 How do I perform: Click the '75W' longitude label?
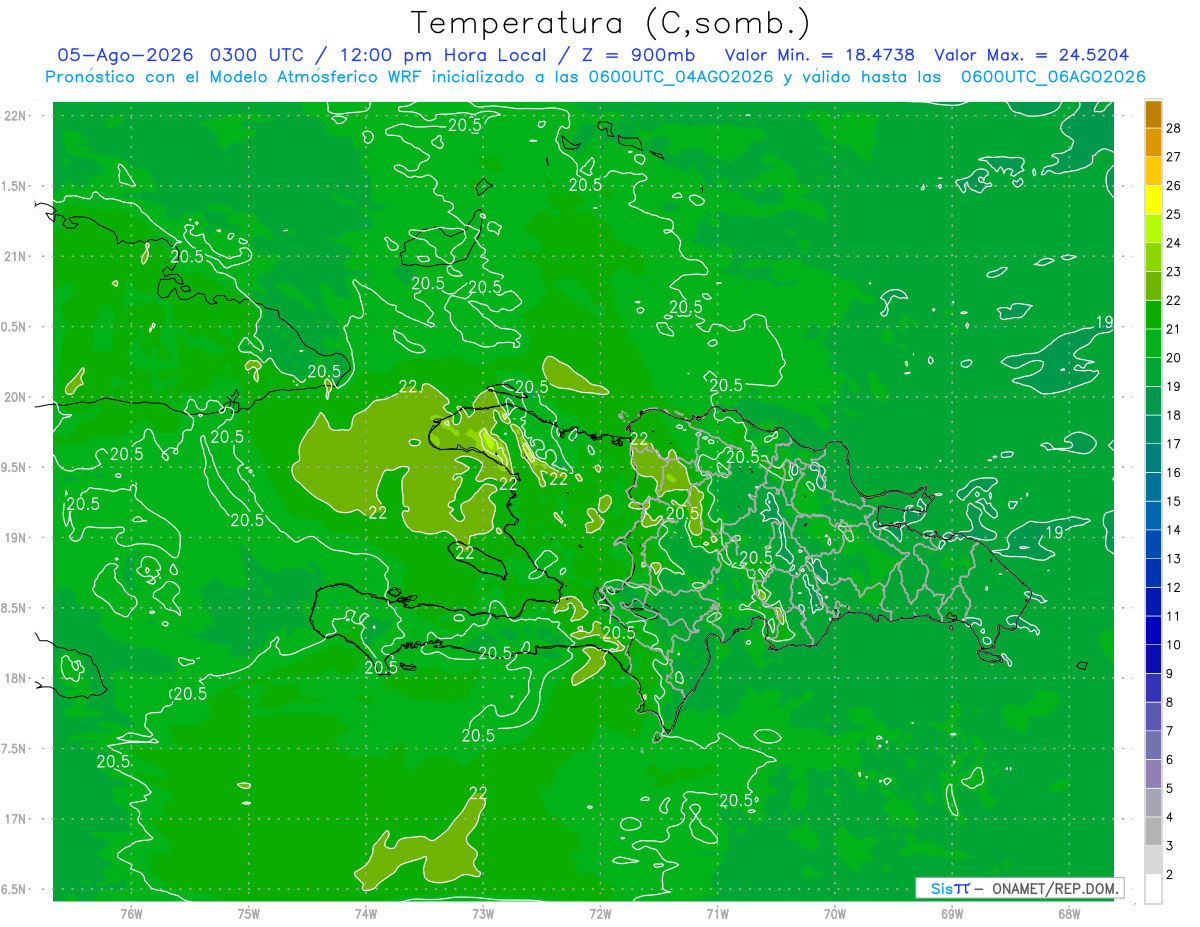(249, 914)
